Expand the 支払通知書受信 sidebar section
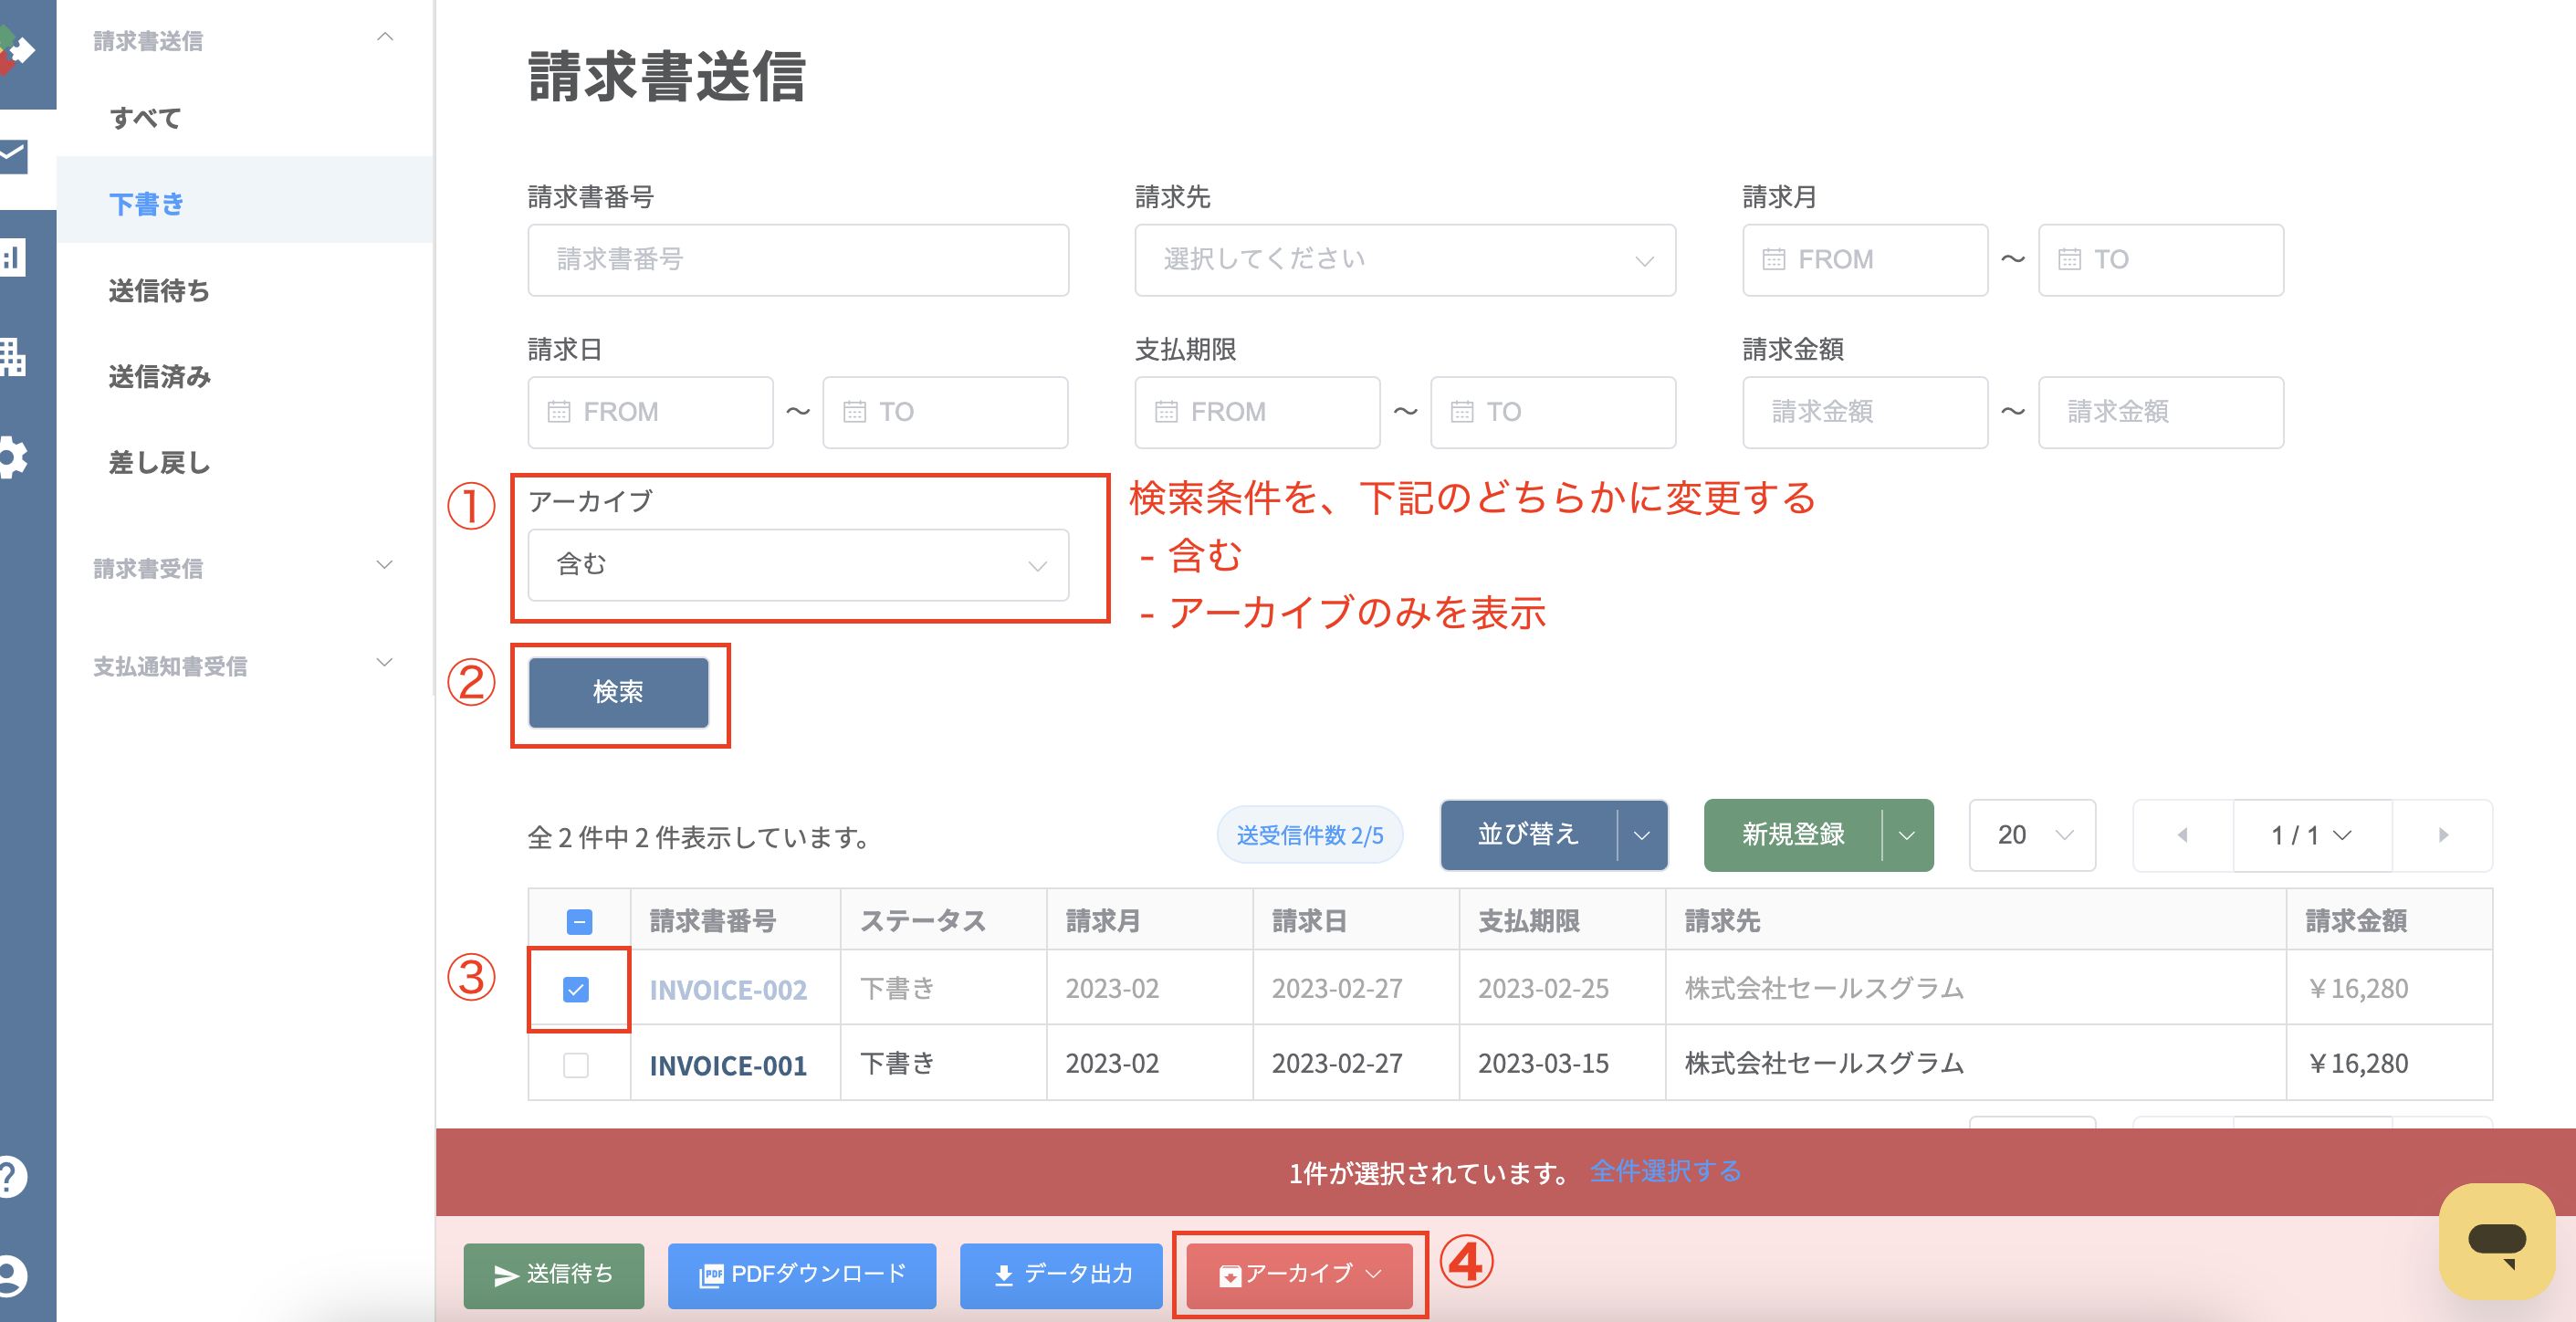The height and width of the screenshot is (1322, 2576). pos(385,663)
